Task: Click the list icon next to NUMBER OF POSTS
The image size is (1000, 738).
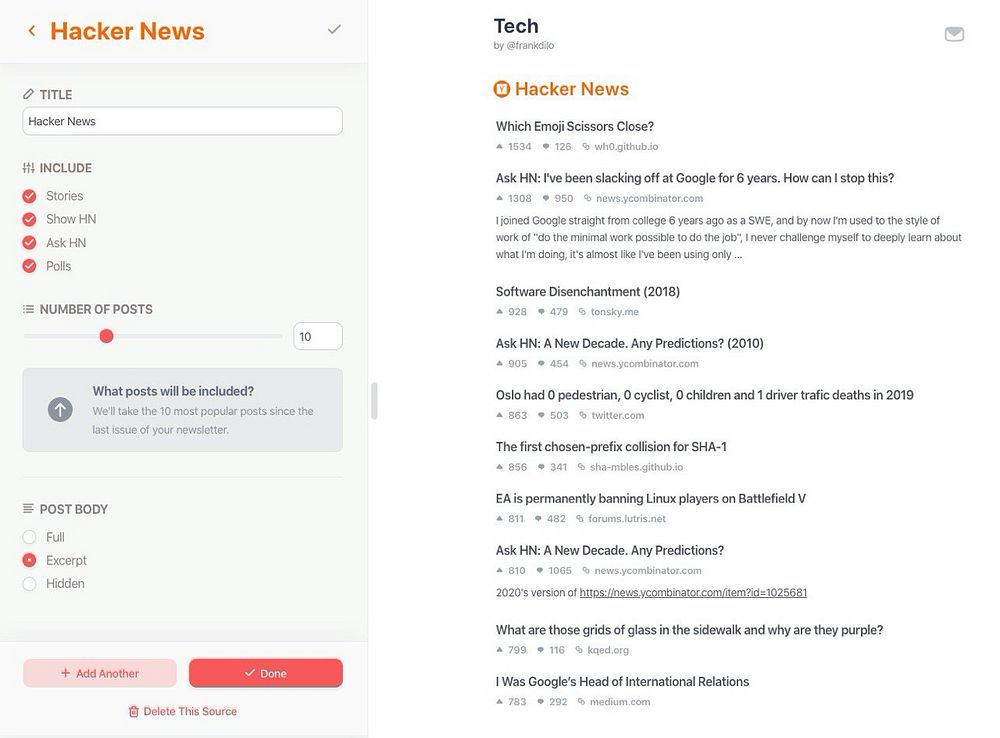Action: point(29,309)
